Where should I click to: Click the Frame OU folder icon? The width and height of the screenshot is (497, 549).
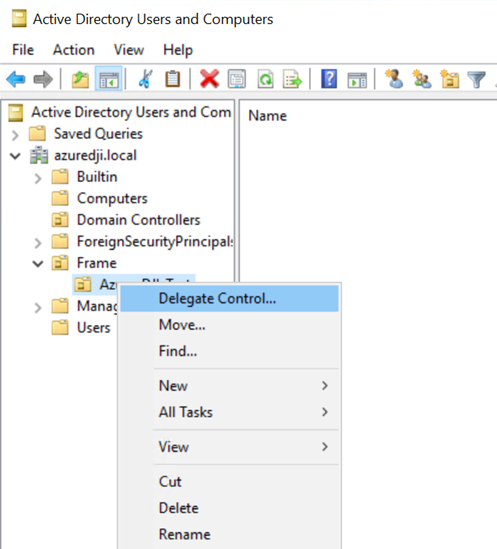[60, 263]
